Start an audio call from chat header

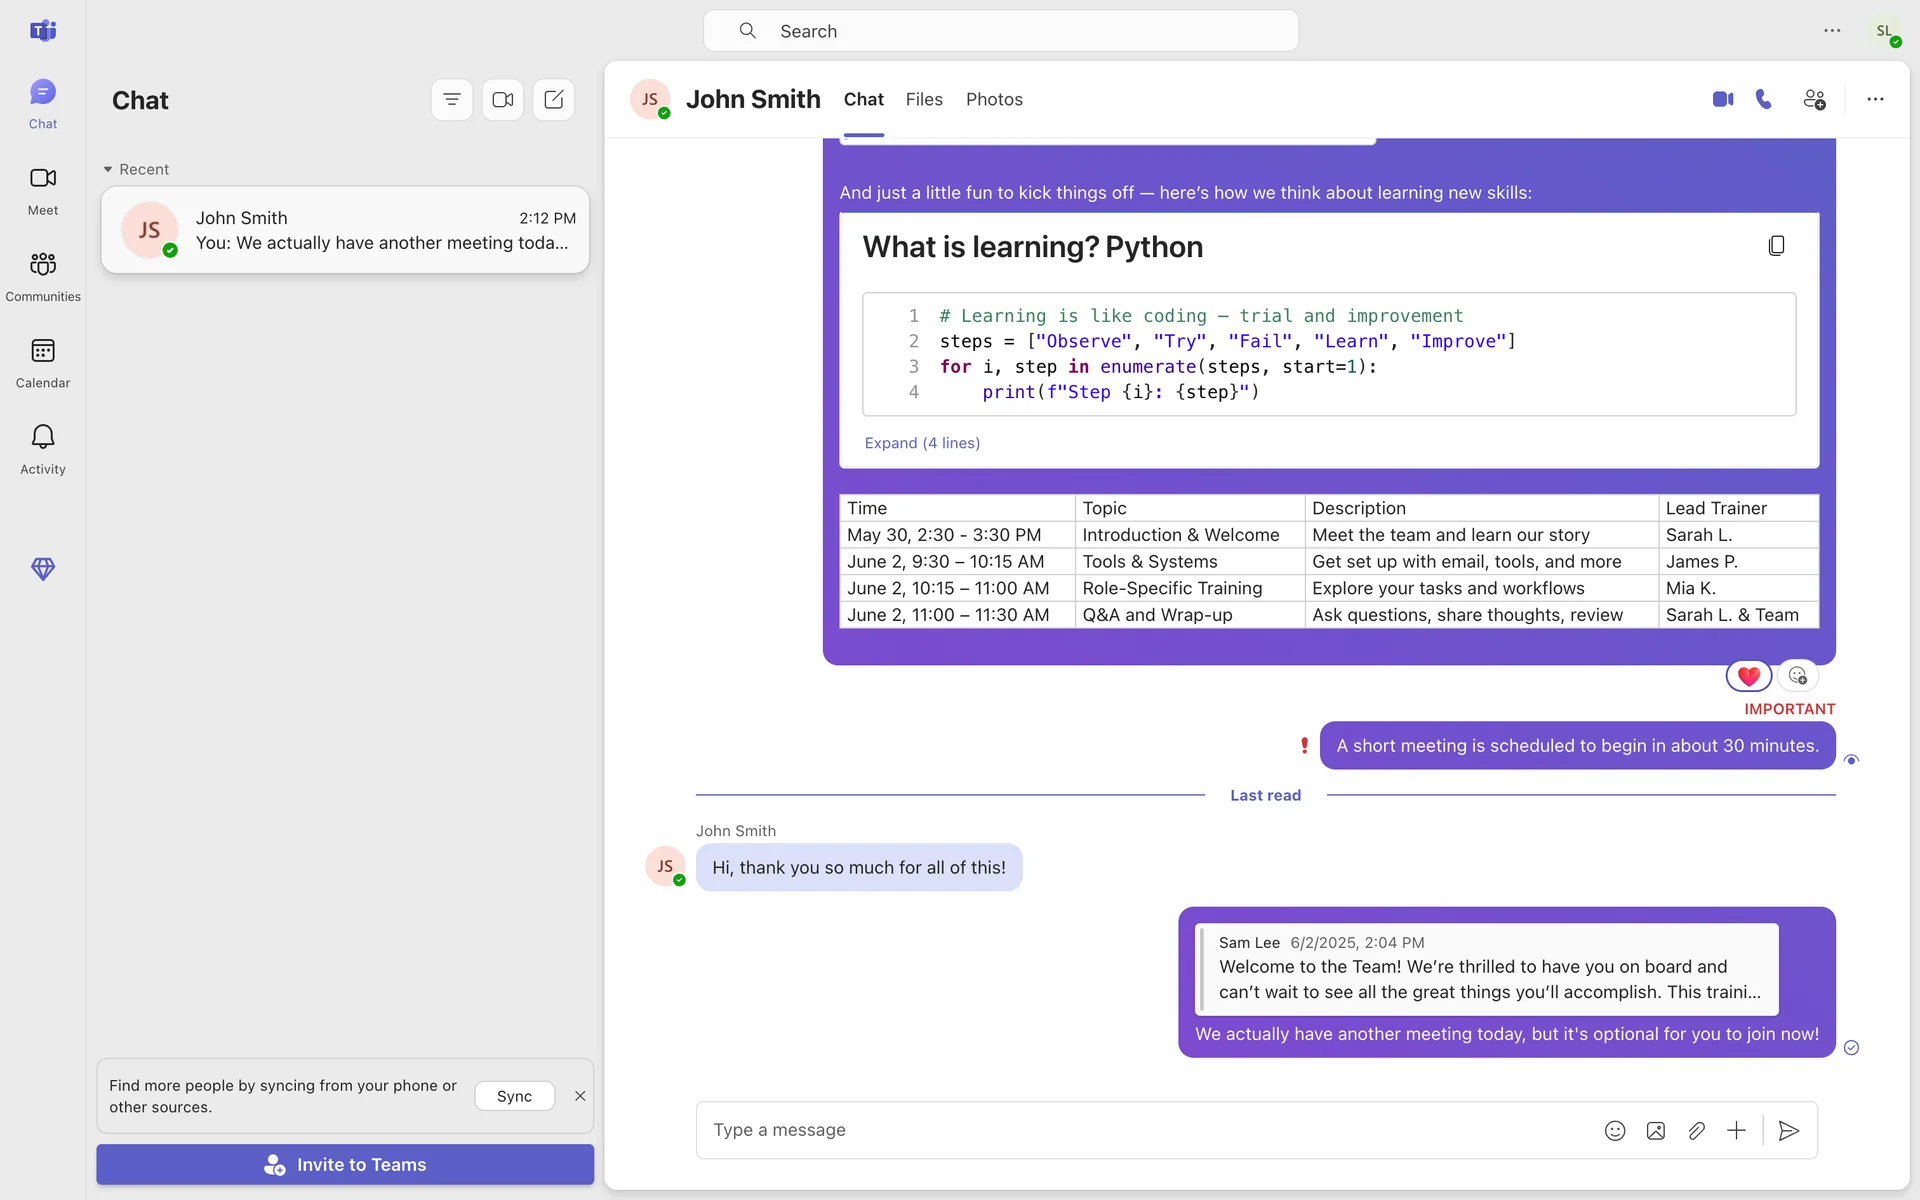pyautogui.click(x=1764, y=99)
